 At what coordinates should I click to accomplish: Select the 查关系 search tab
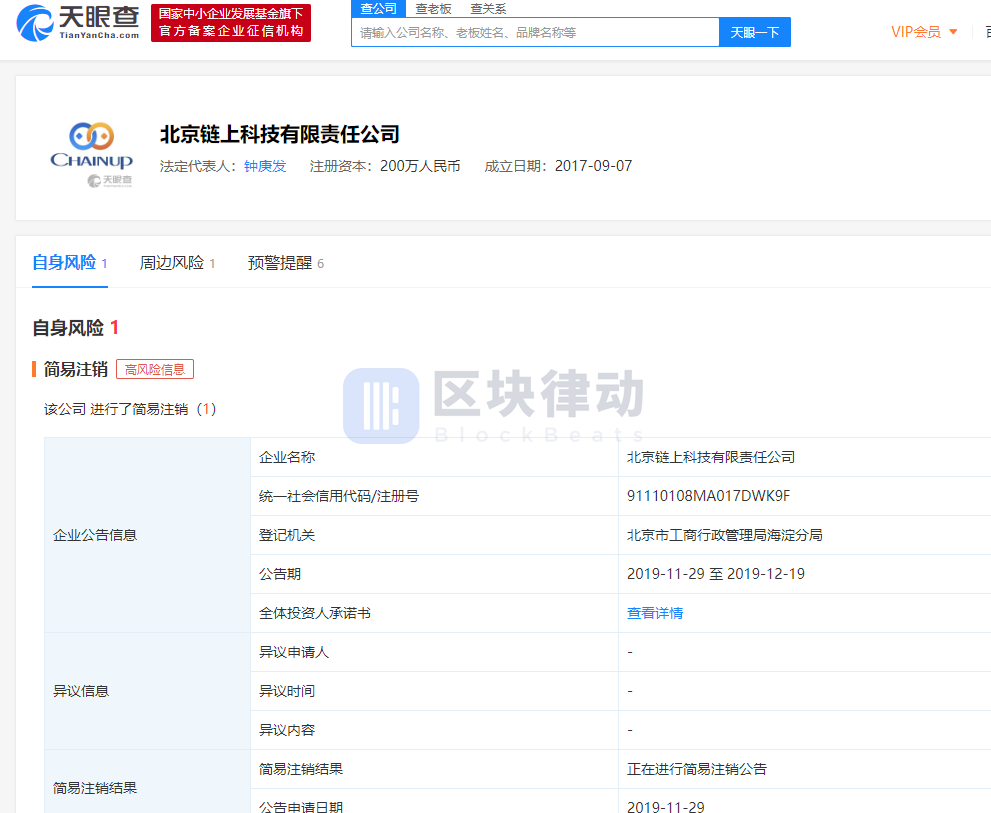click(488, 9)
